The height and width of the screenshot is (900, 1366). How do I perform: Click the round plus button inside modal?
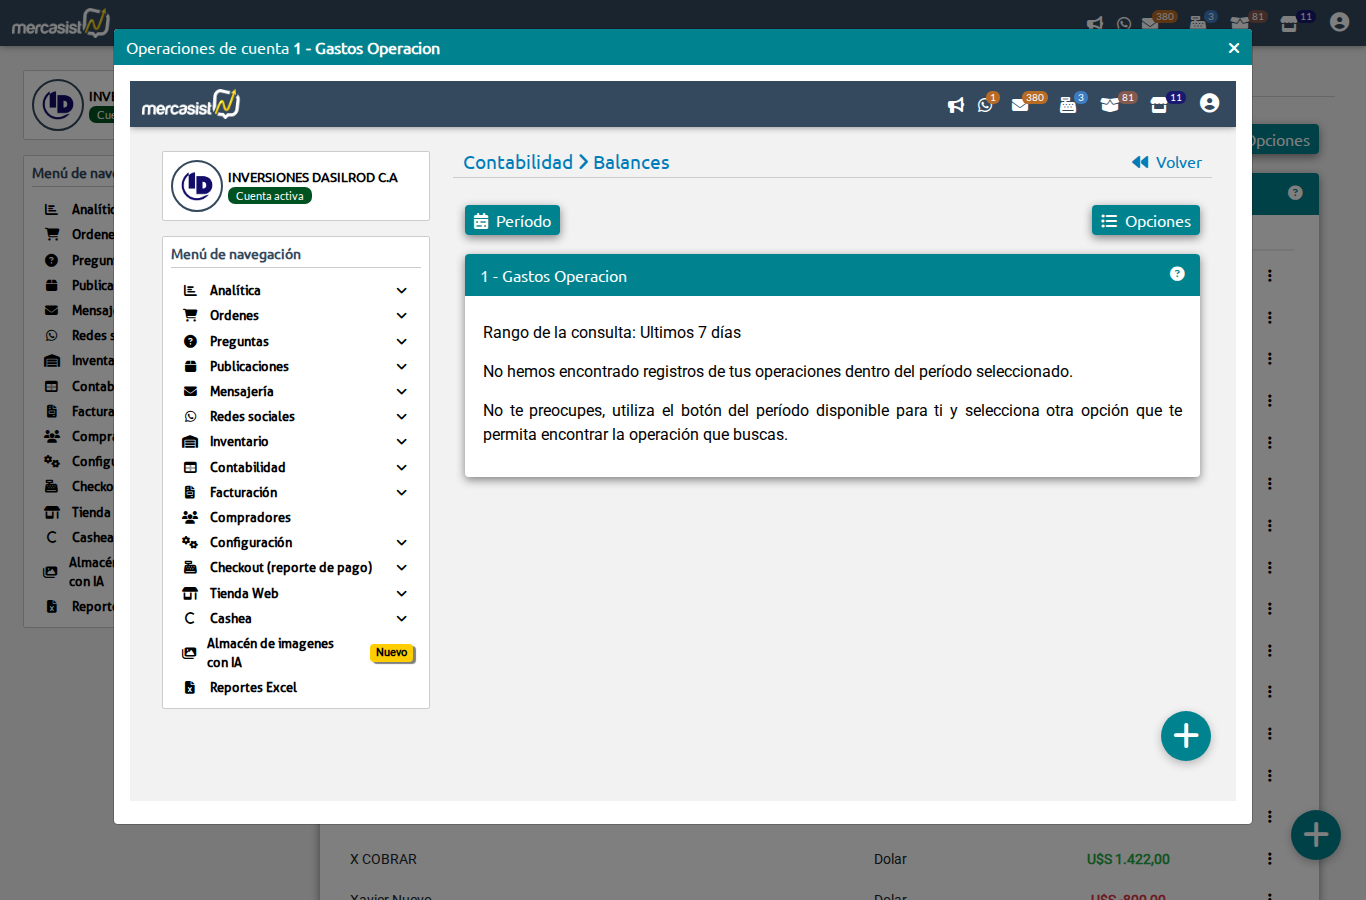click(1186, 736)
